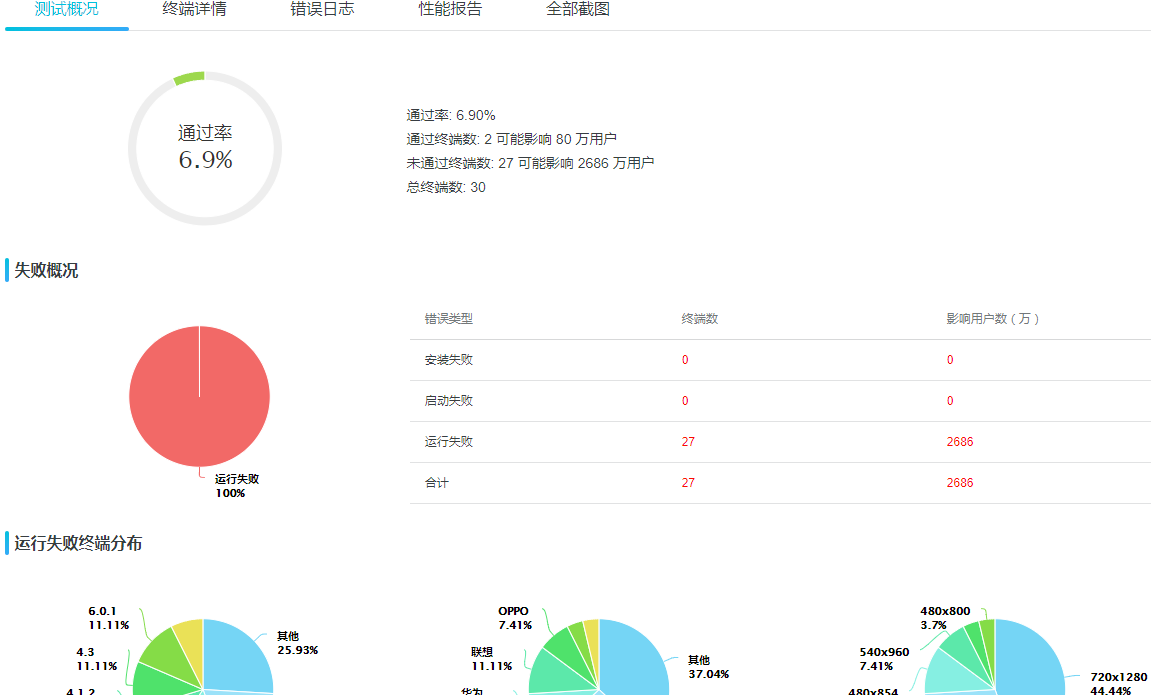Click the green pass segment of the donut

pos(189,78)
